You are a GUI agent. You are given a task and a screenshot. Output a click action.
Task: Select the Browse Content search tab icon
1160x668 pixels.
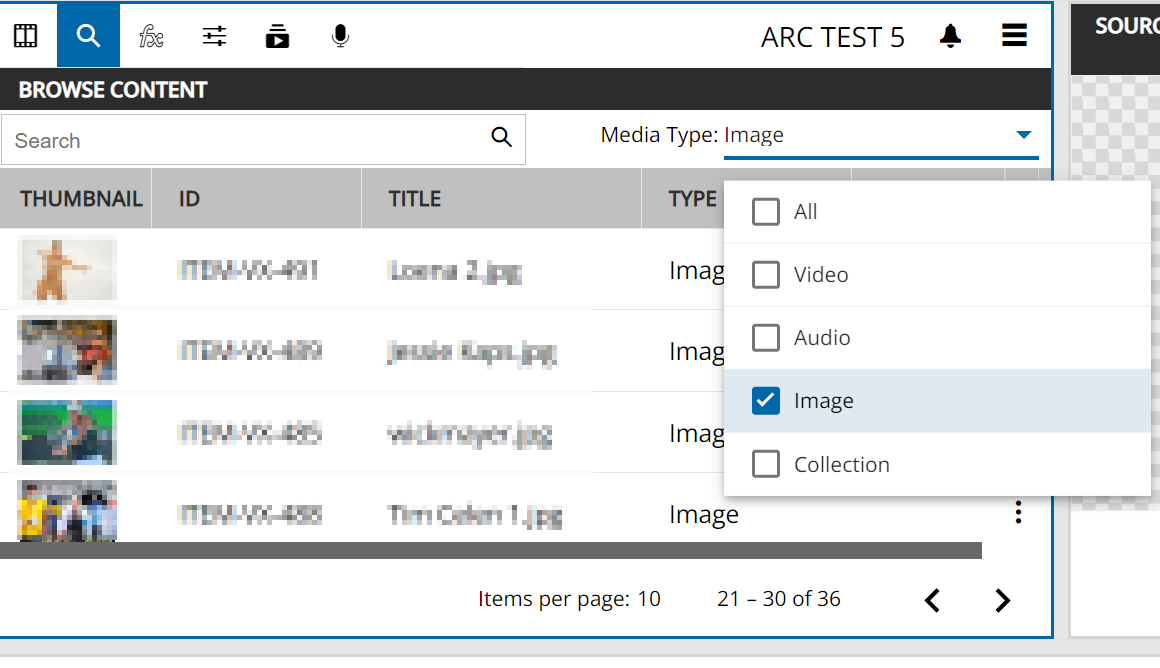[x=88, y=36]
